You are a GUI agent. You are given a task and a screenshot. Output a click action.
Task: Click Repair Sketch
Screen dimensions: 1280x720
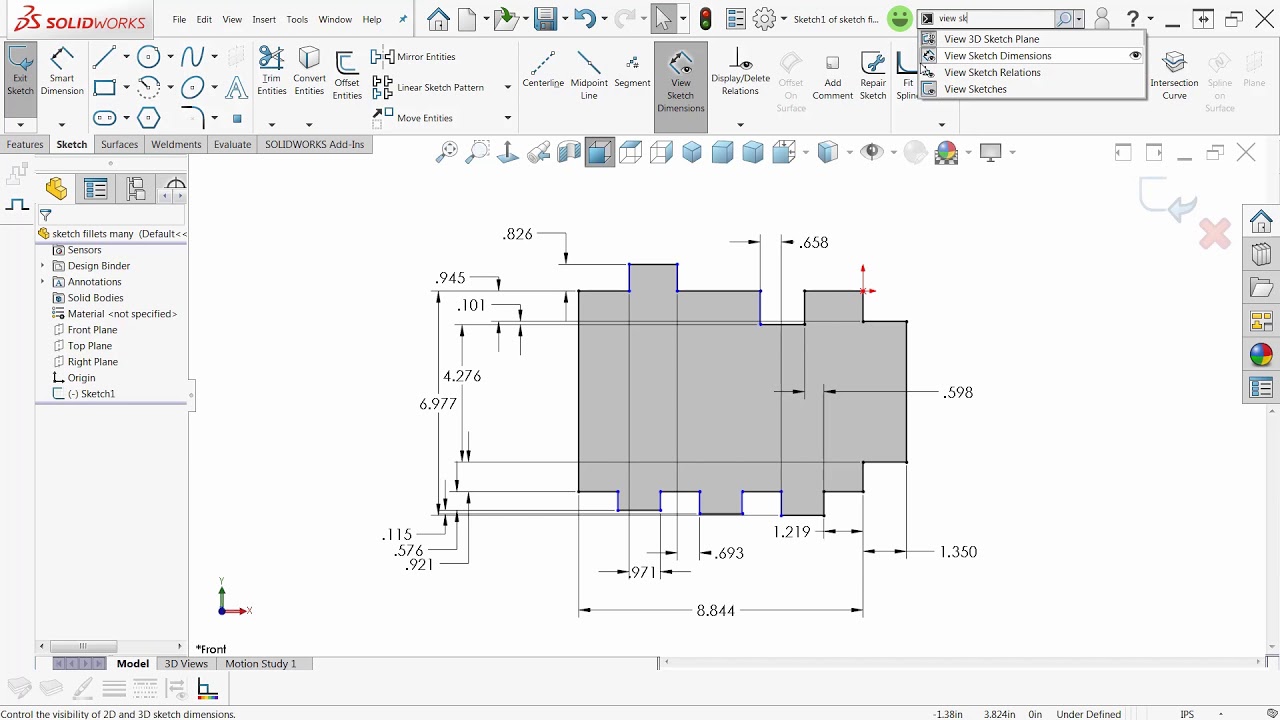pos(873,76)
